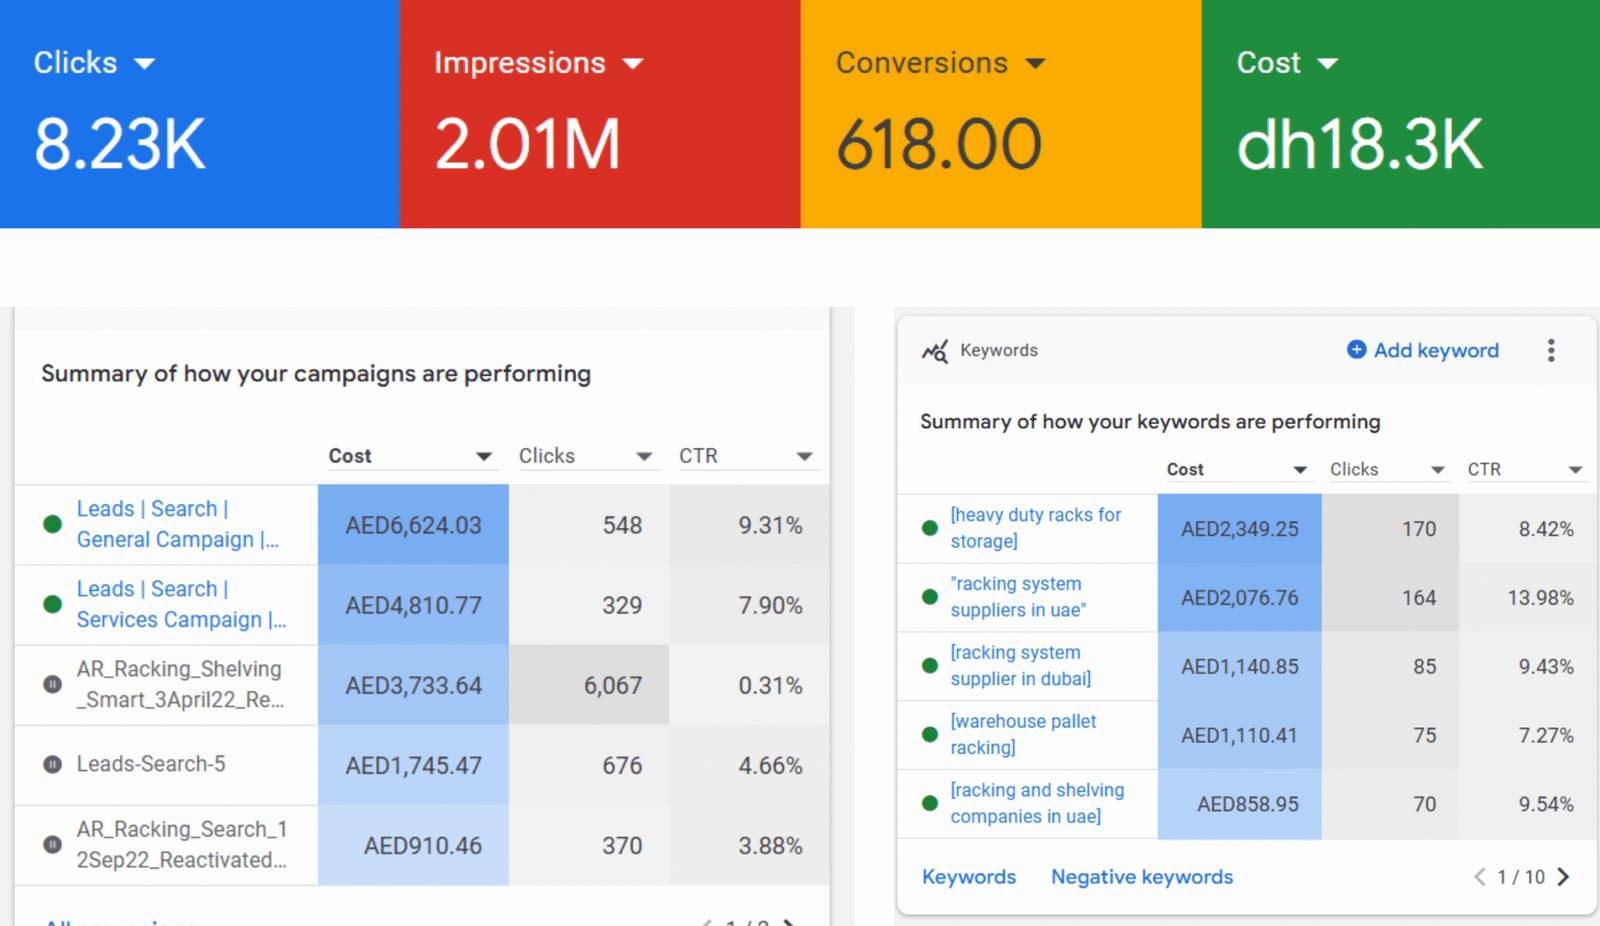
Task: Open campaigns table Cost column dropdown
Action: 484,456
